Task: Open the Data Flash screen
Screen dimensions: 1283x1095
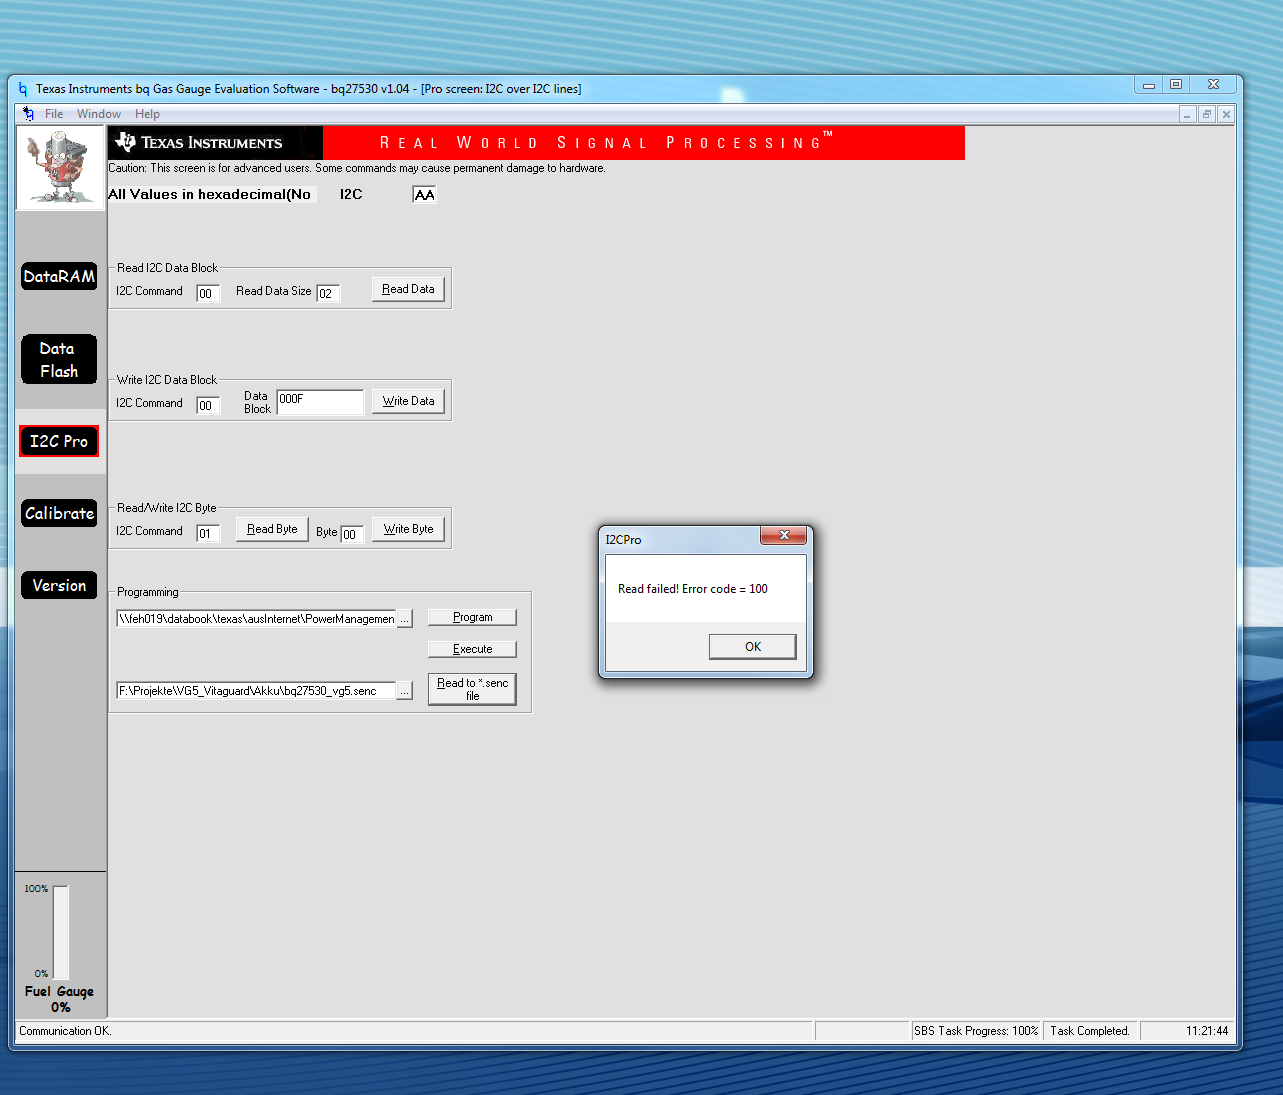Action: click(x=59, y=360)
